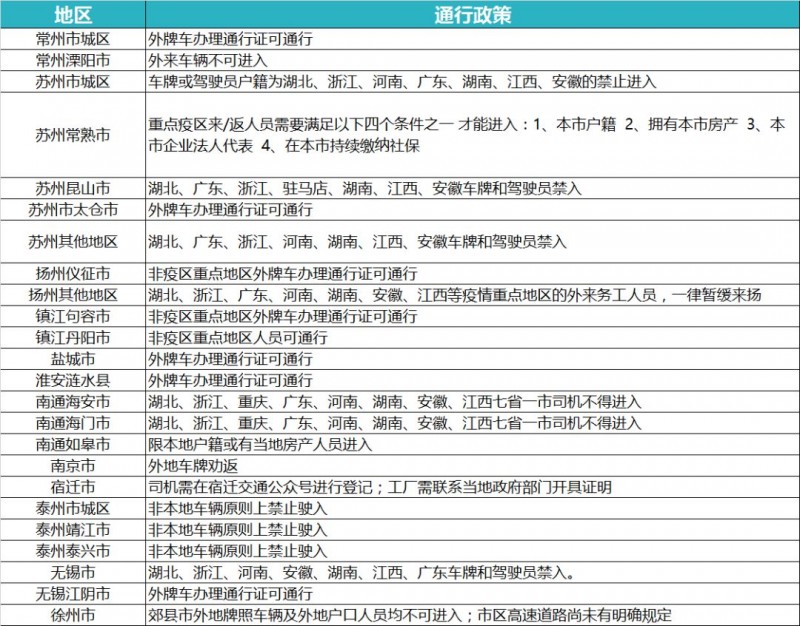Select the 镇江丹阳市 region cell
This screenshot has height=626, width=800.
click(73, 338)
